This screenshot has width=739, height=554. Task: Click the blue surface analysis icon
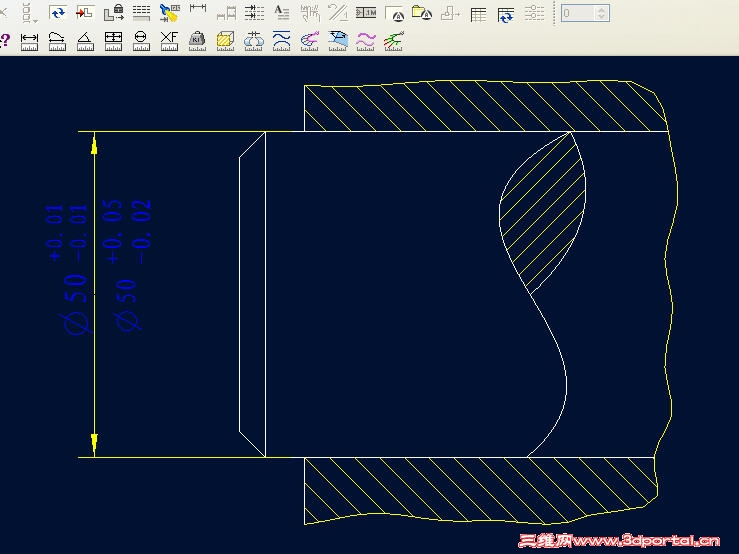[338, 41]
